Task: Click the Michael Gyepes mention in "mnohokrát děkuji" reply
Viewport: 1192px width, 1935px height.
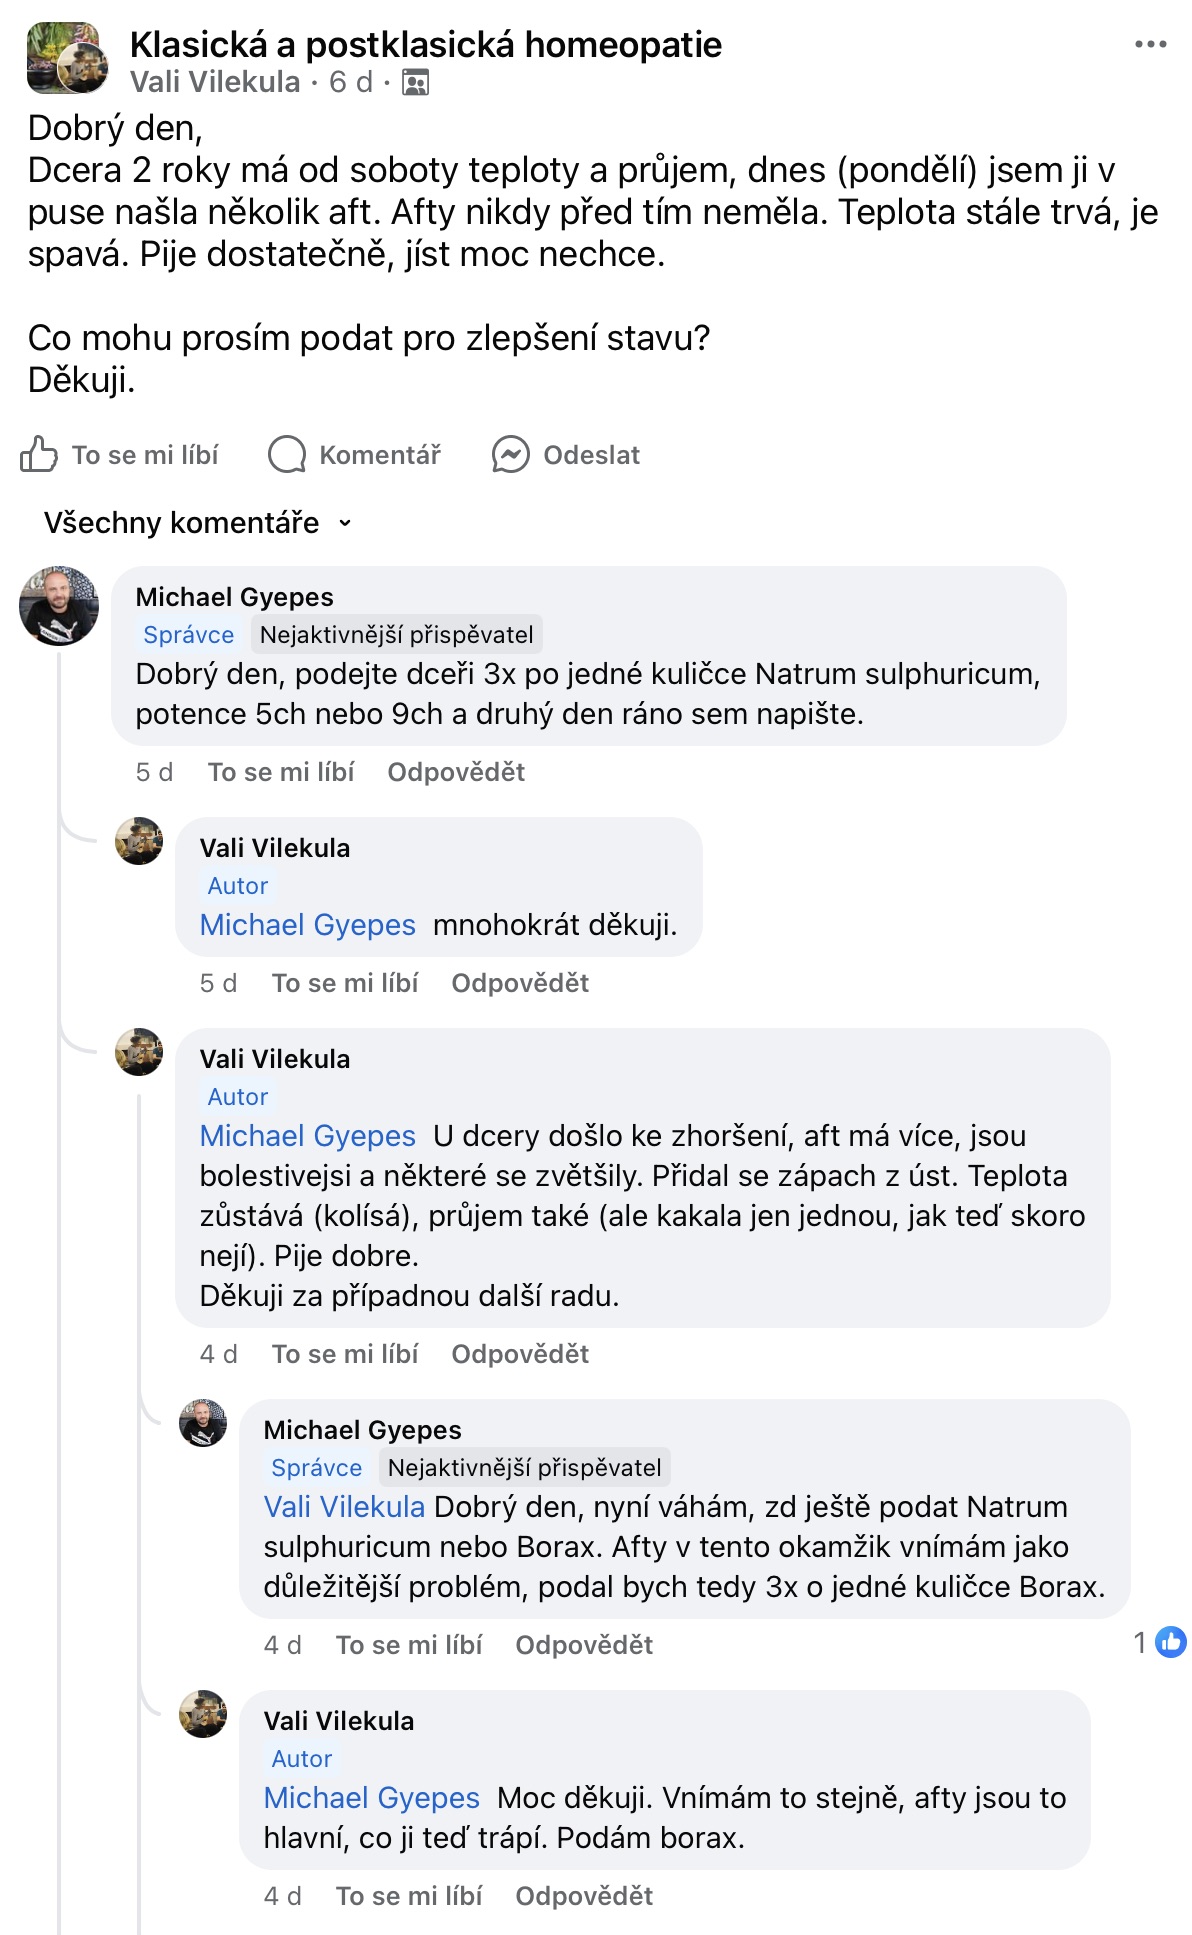Action: coord(307,925)
